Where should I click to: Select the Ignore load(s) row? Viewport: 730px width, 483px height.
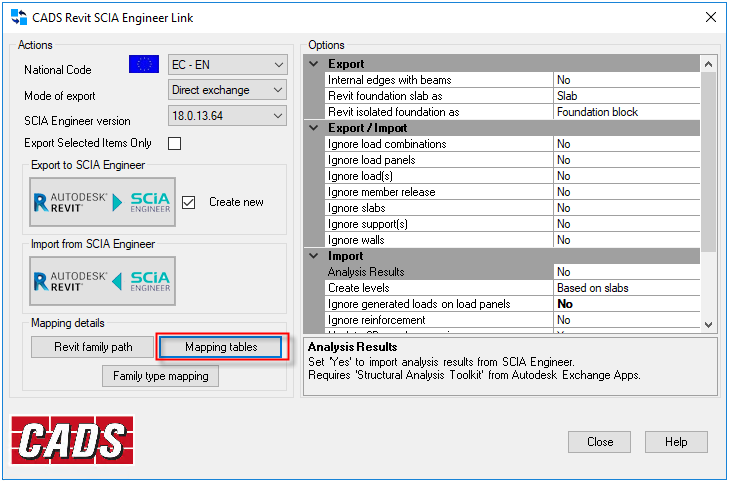[512, 176]
